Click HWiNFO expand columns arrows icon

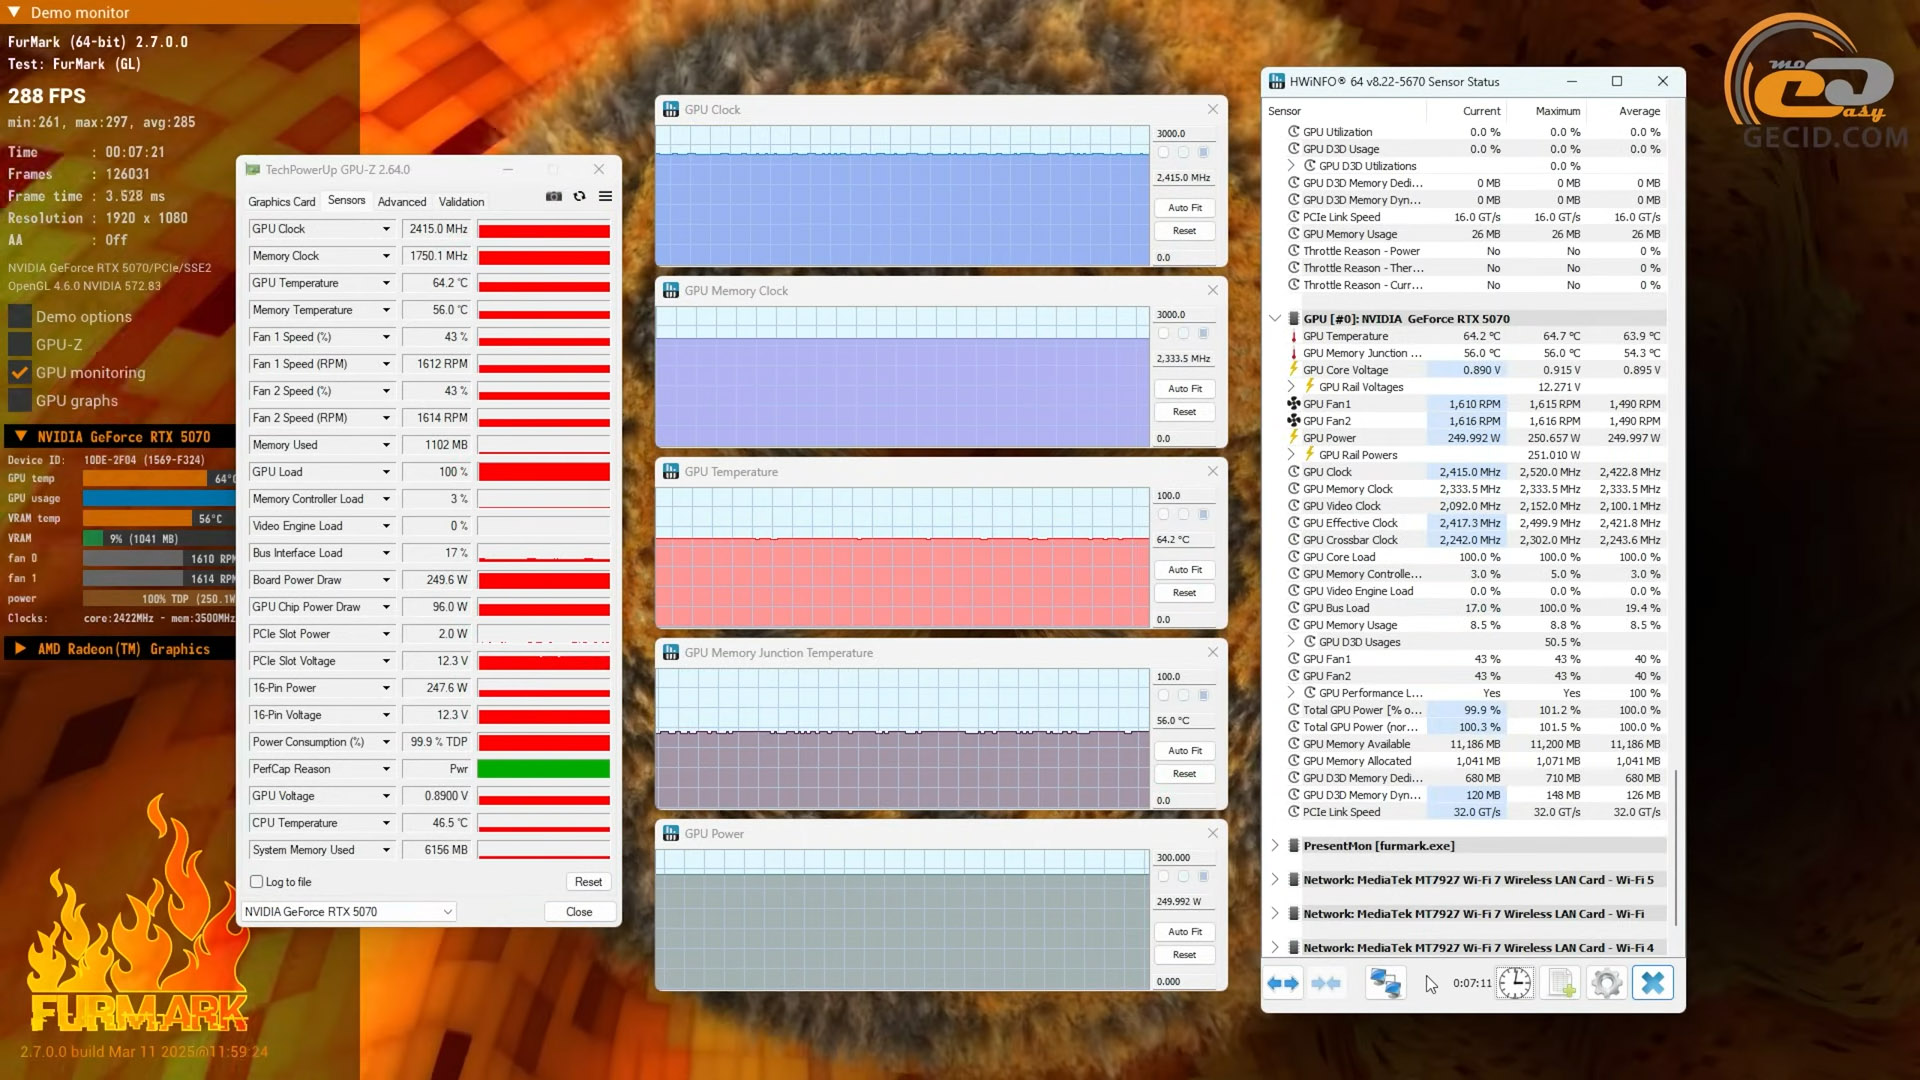click(1283, 983)
